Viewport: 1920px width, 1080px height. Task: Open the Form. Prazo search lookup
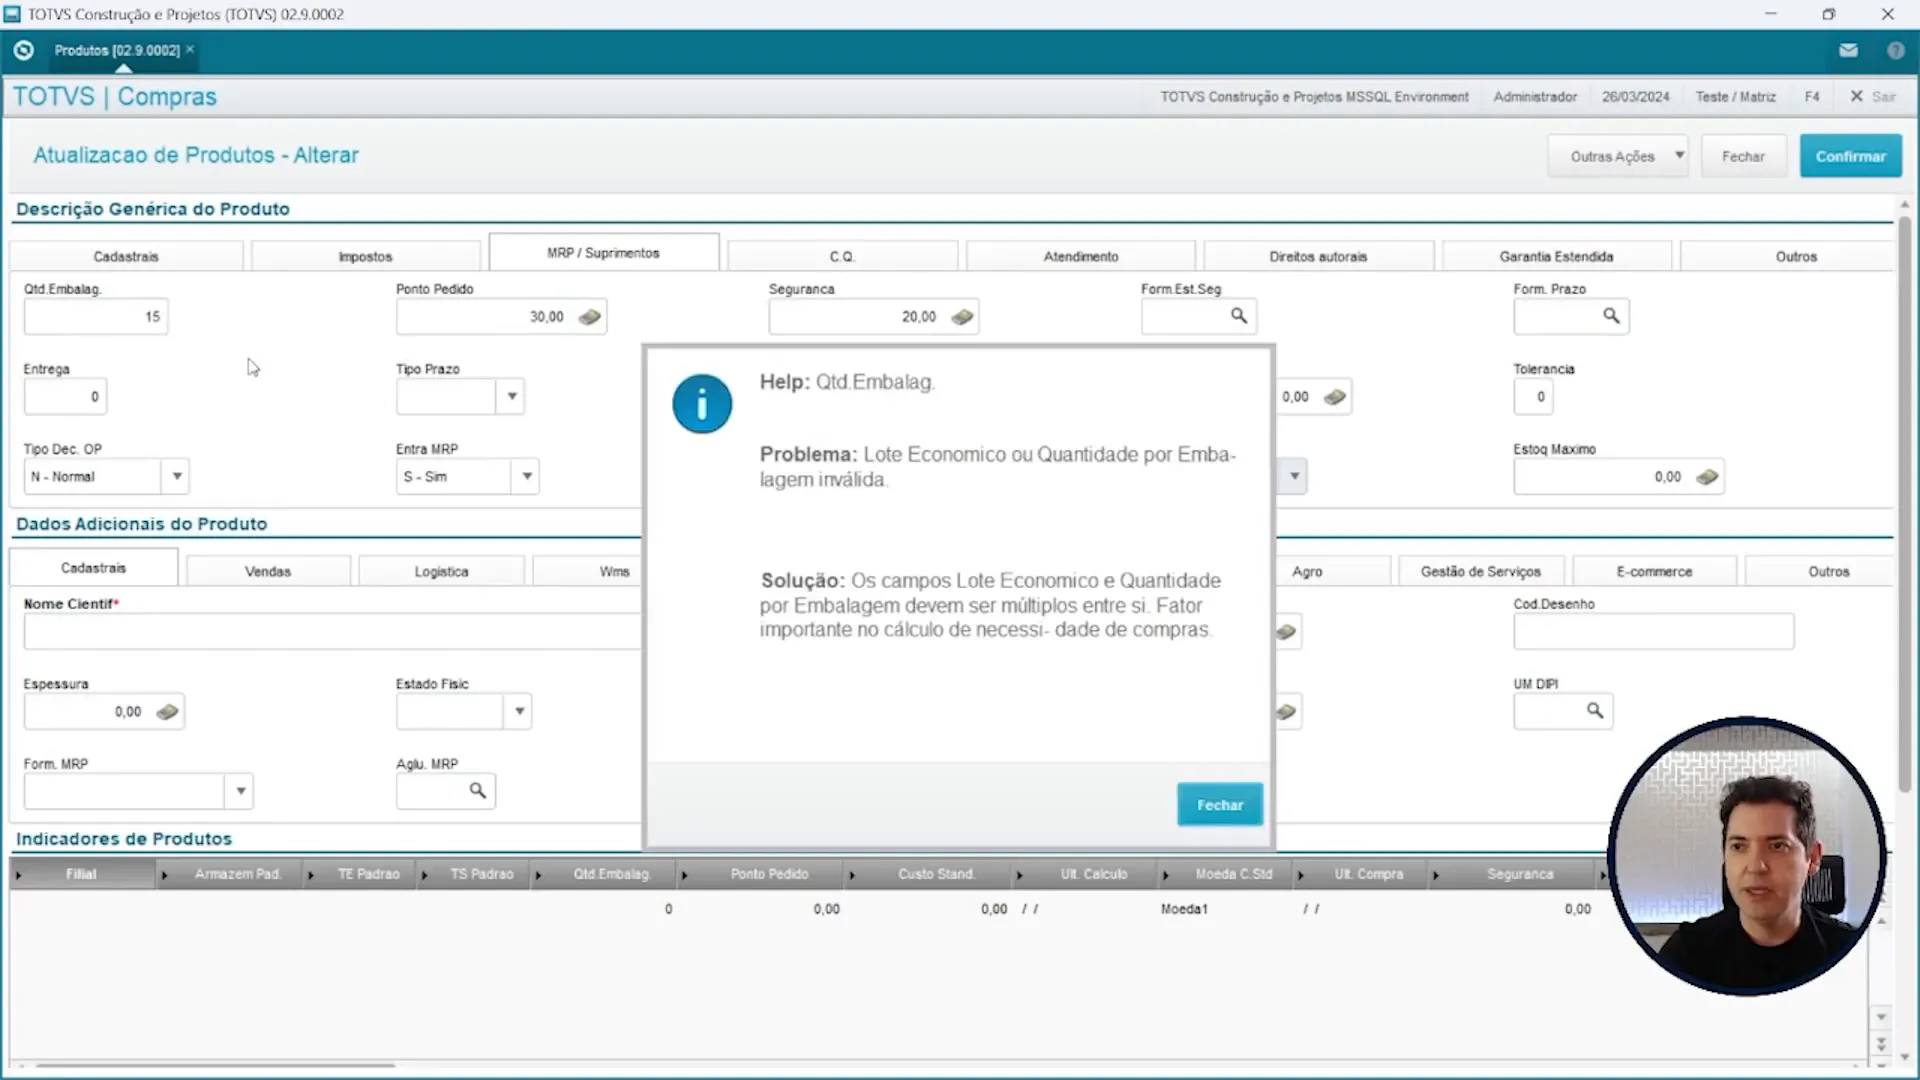(1610, 316)
